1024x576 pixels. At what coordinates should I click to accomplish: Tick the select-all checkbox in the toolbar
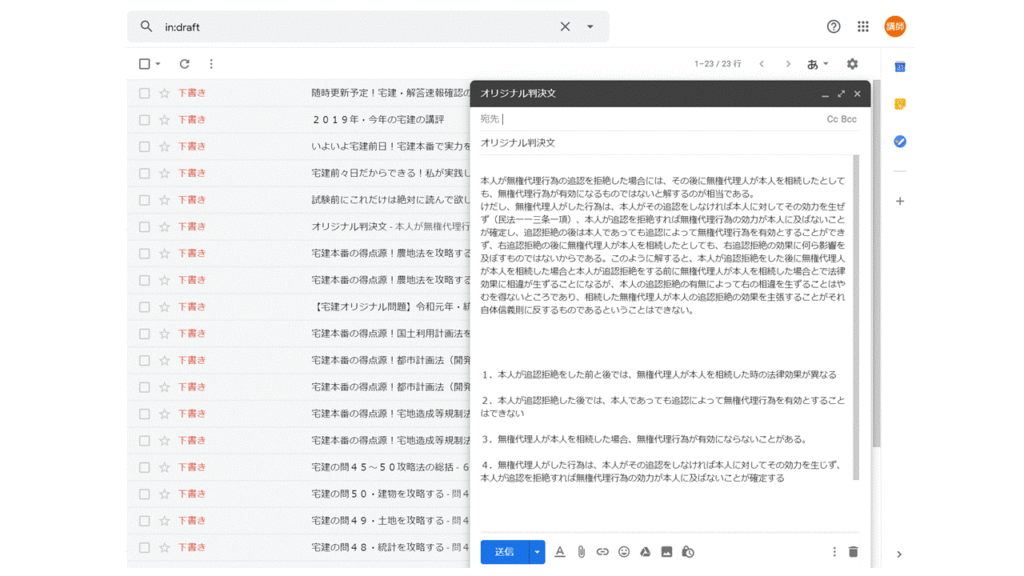pos(144,64)
